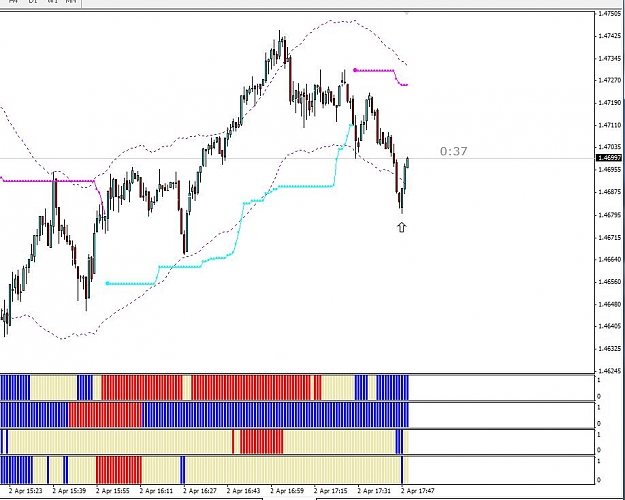Click price scale value 1.46560

coord(609,282)
